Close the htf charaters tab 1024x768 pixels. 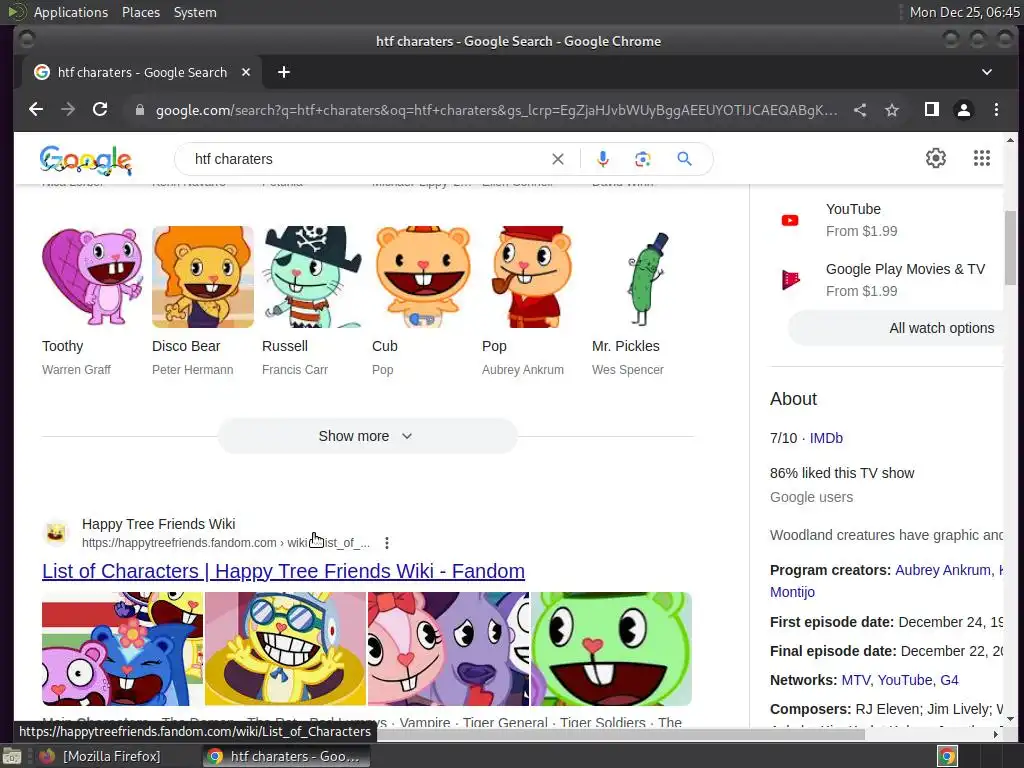coord(246,72)
